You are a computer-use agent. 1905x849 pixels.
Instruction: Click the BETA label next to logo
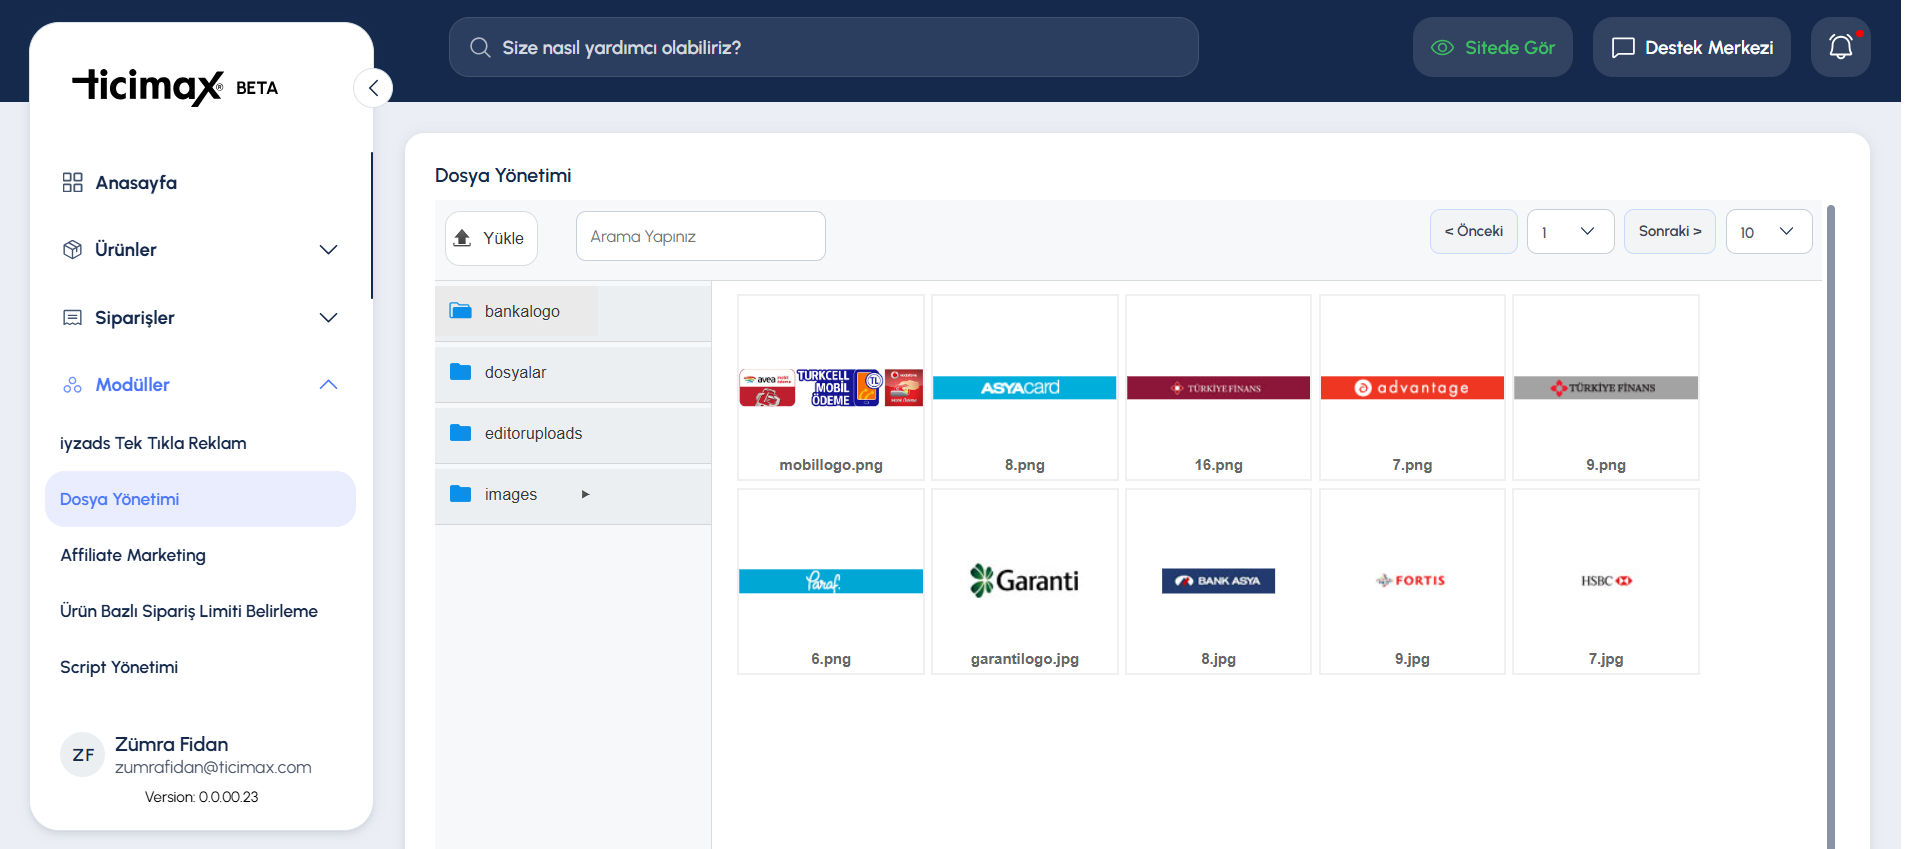(257, 88)
